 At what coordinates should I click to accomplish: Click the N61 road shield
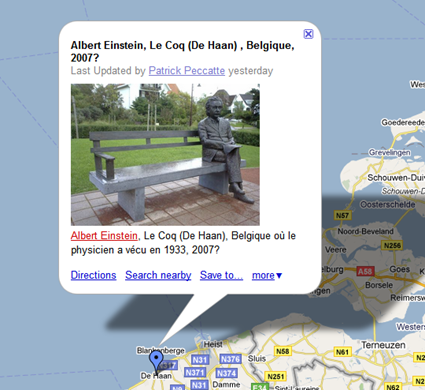pos(342,352)
